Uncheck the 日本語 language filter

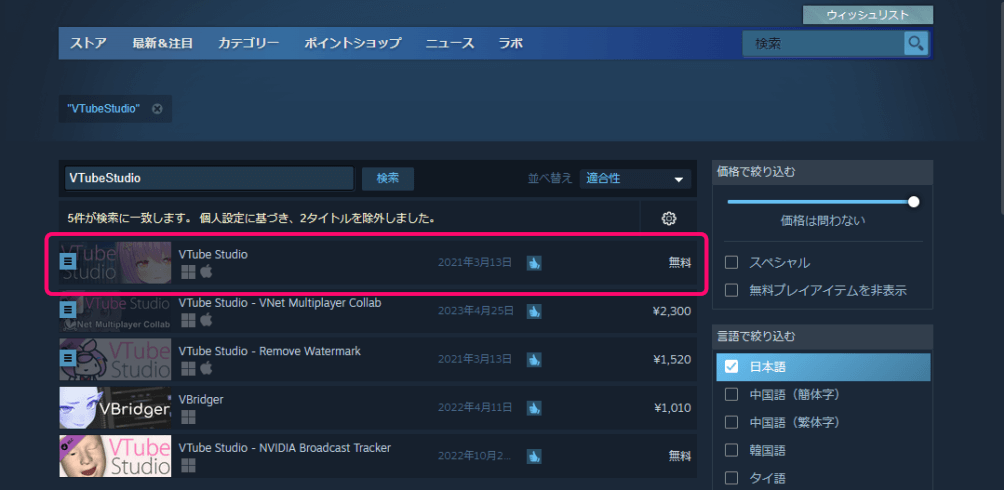pos(731,367)
